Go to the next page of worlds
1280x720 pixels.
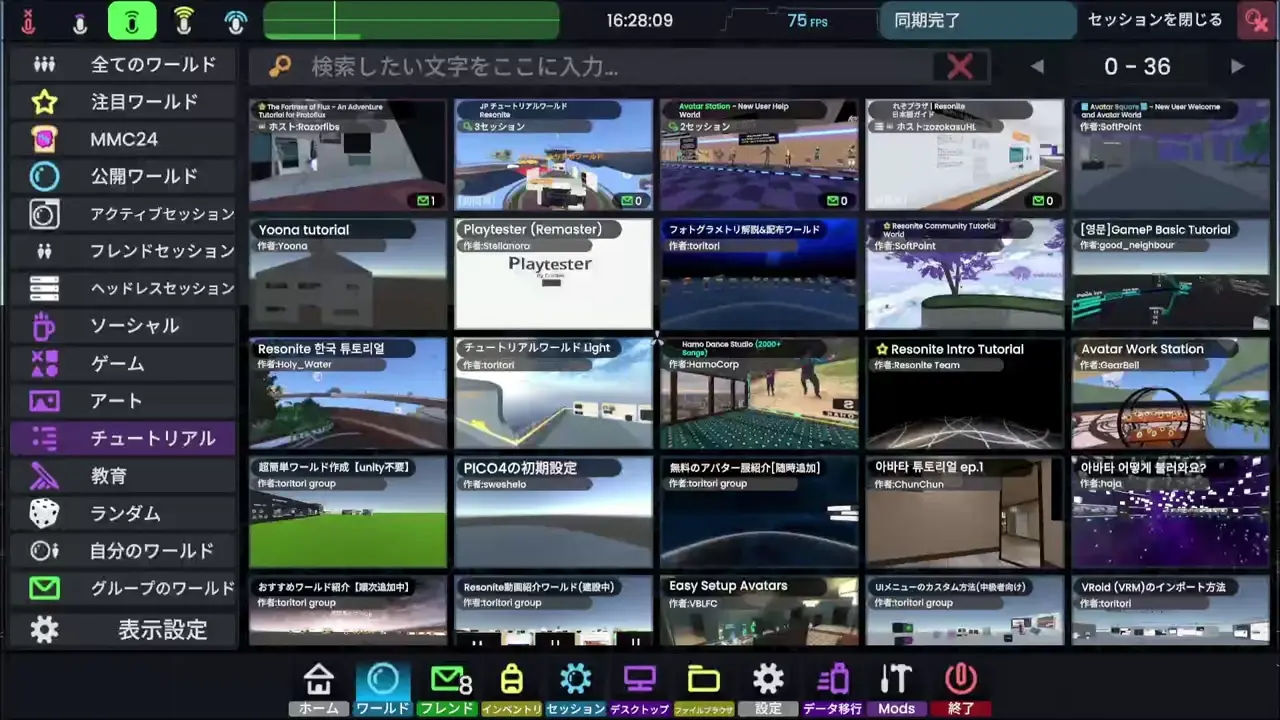(1238, 66)
